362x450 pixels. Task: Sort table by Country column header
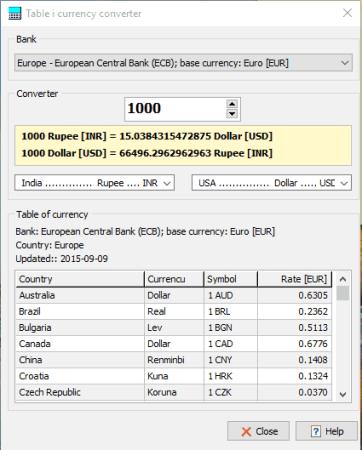coord(80,279)
